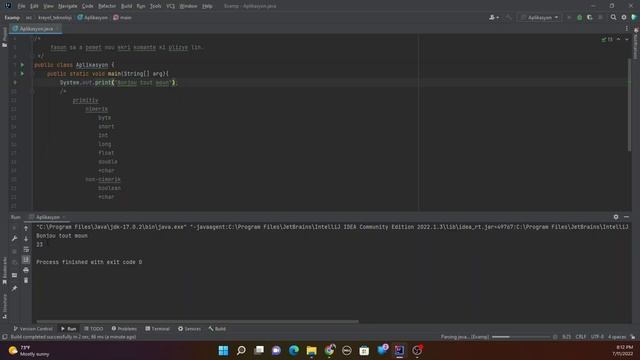Click the gutter run arrow beside class Aplikasyon
This screenshot has width=640, height=360.
[22, 65]
